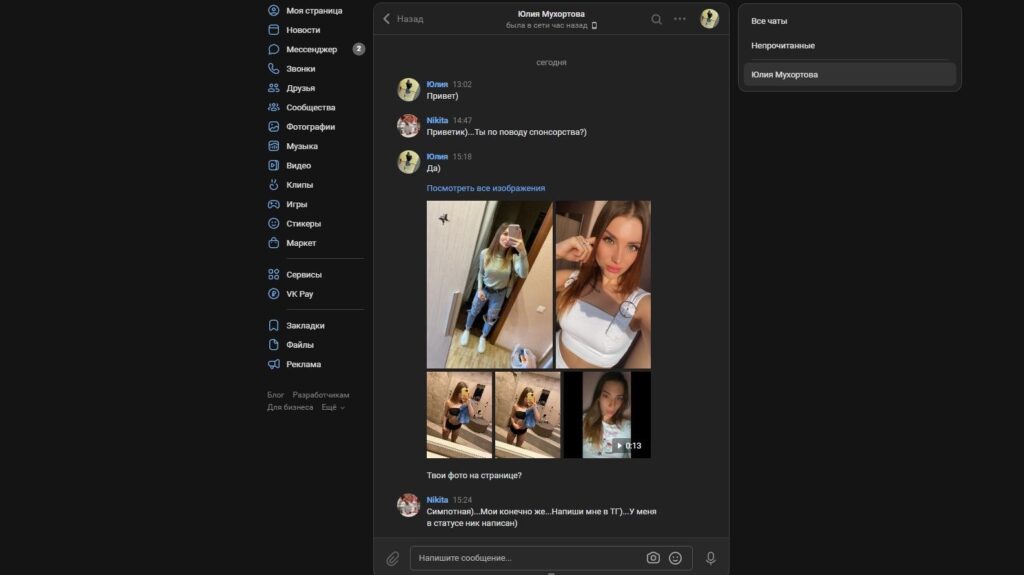1024x575 pixels.
Task: Search in conversation with magnifier icon
Action: [656, 19]
